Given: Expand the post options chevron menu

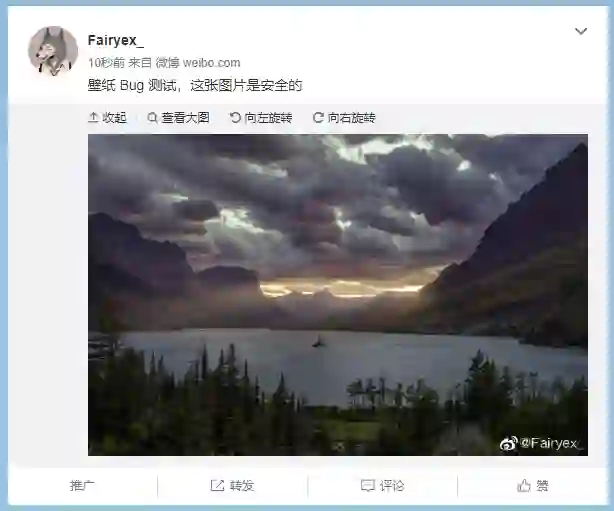Looking at the screenshot, I should 581,31.
